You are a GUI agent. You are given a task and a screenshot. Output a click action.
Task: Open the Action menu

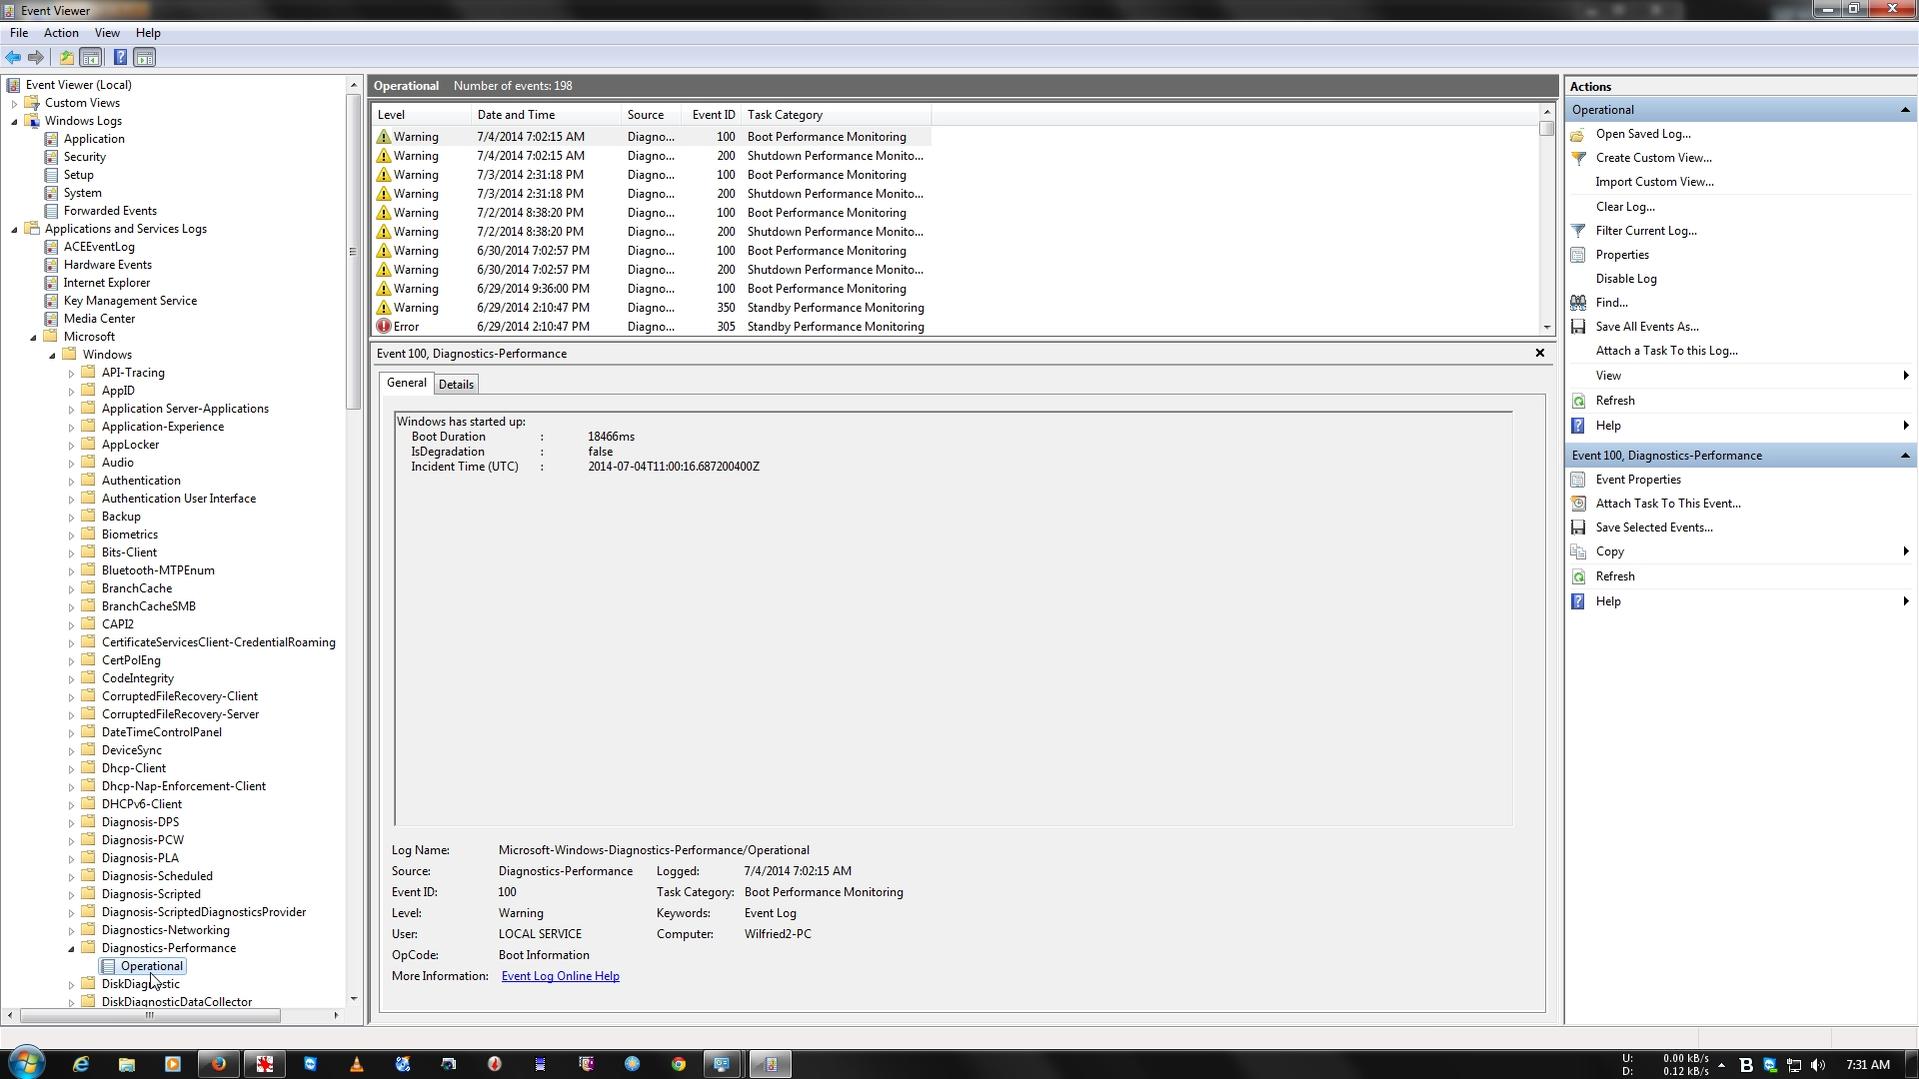[61, 33]
